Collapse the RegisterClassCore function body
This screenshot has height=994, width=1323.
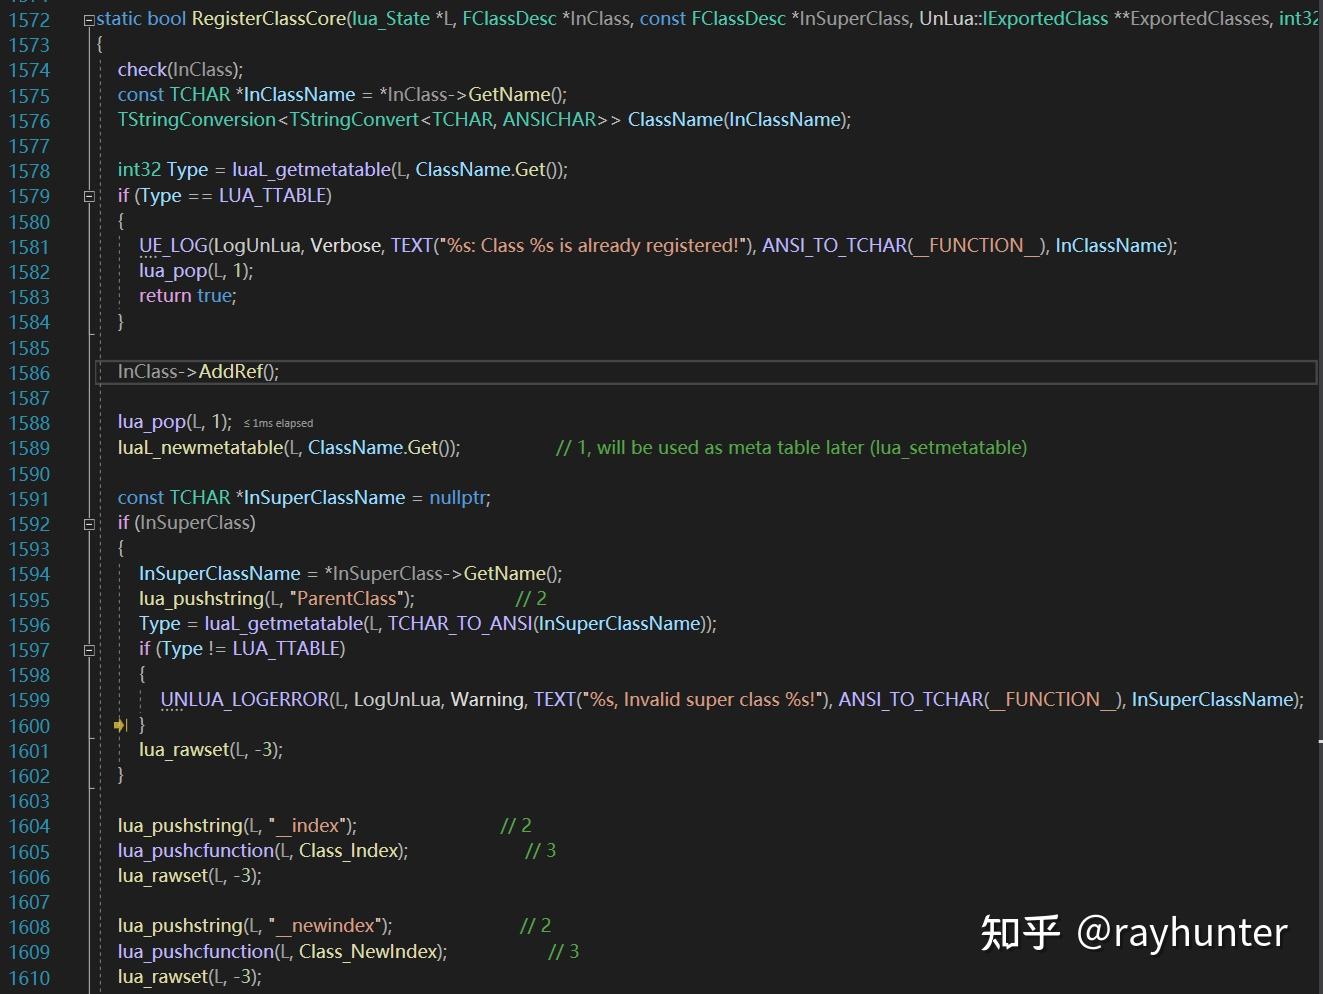tap(88, 19)
